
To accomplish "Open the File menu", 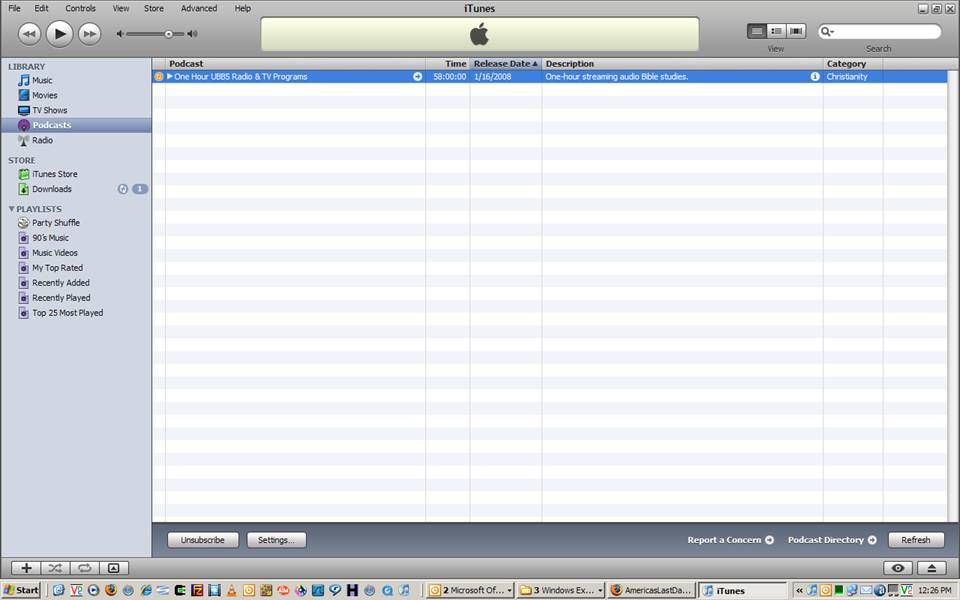I will 14,9.
